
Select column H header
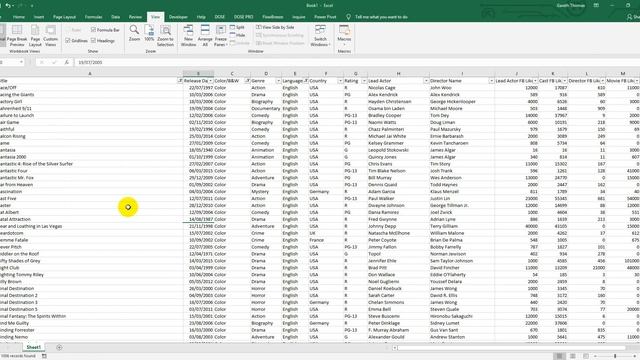(399, 73)
